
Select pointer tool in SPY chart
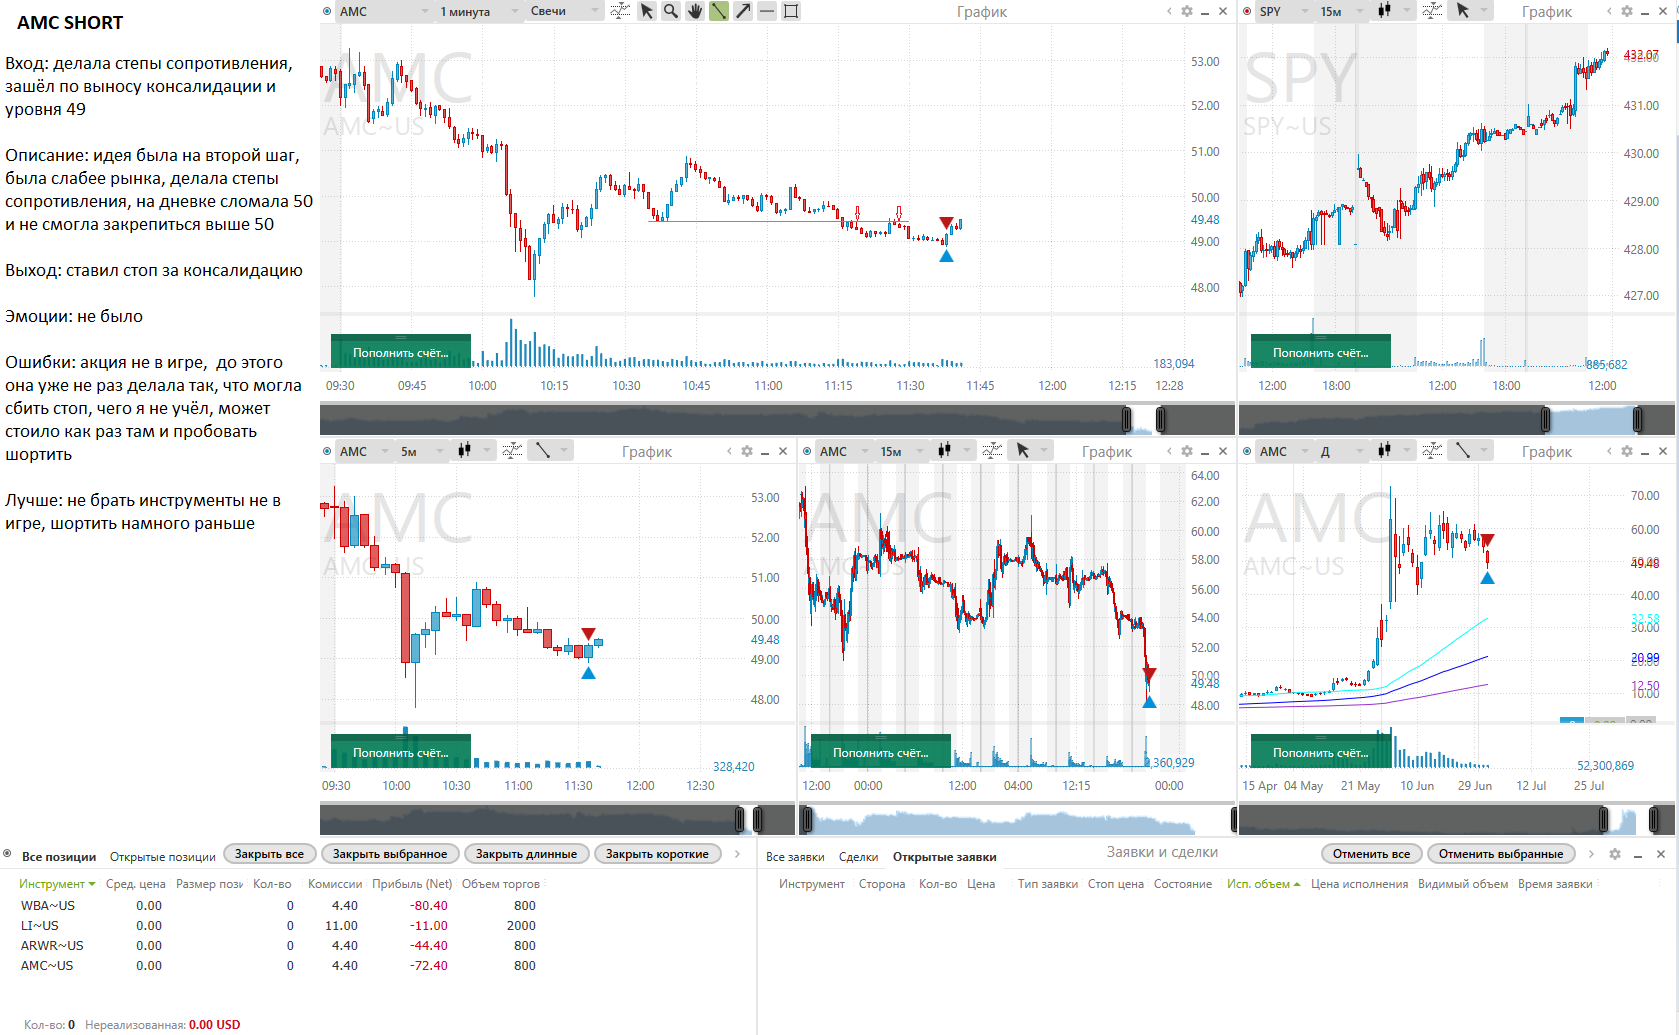[x=1463, y=11]
